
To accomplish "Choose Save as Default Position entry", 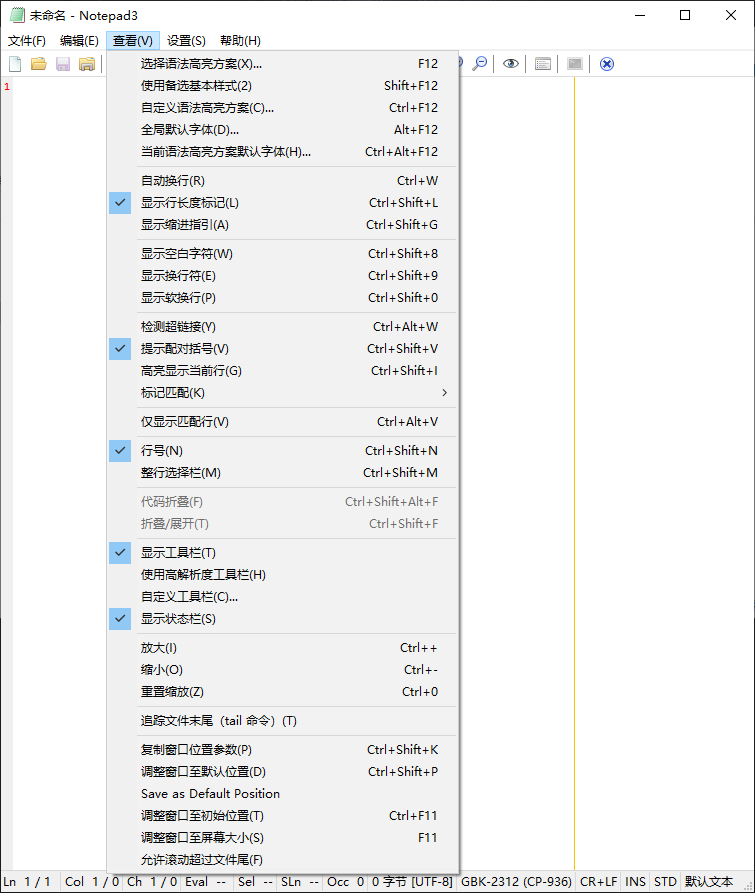I will [x=282, y=794].
